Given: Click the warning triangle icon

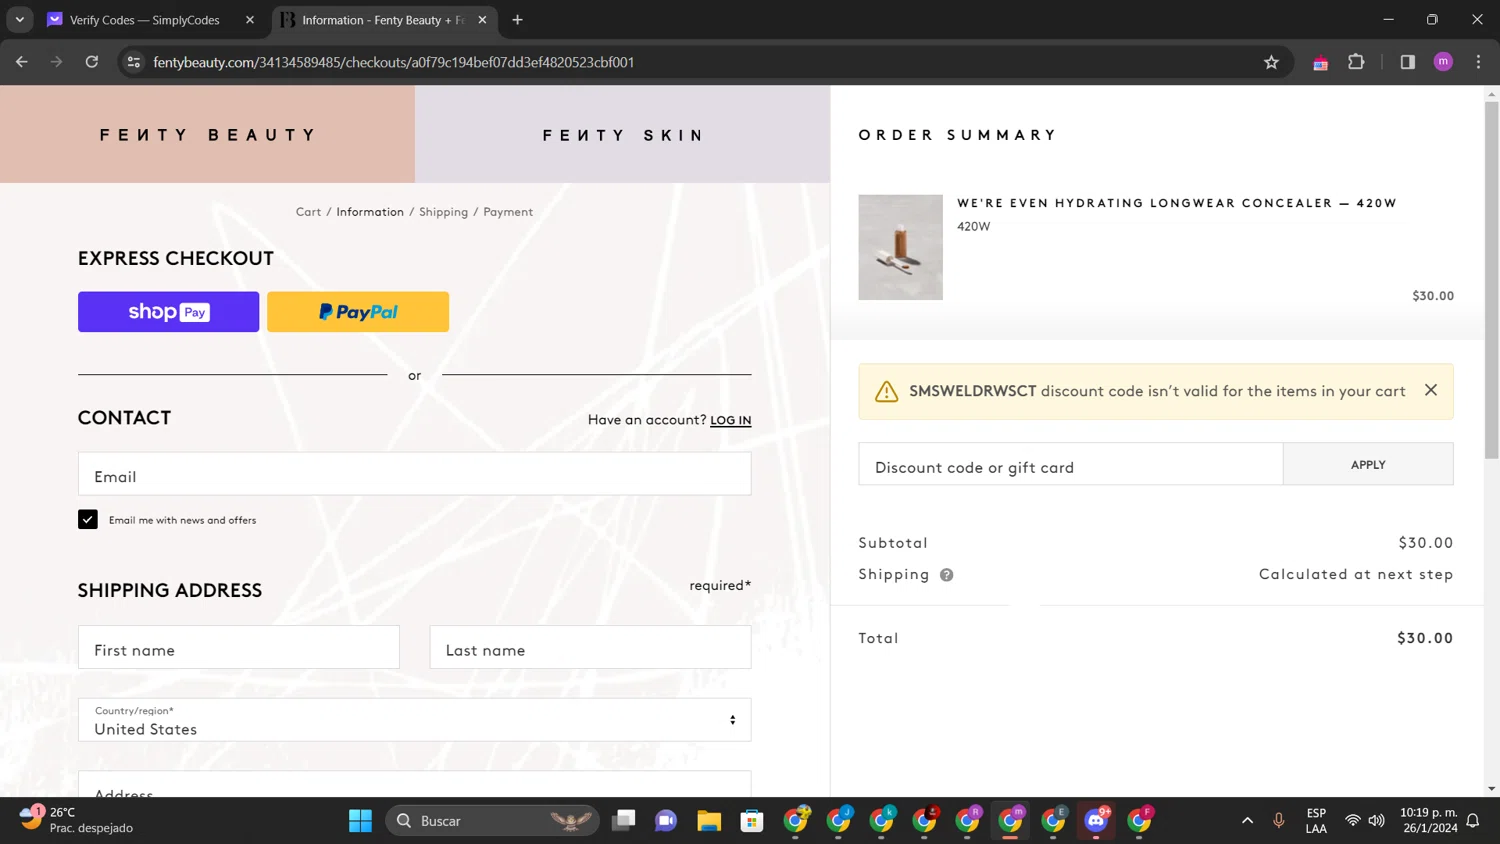Looking at the screenshot, I should (886, 391).
